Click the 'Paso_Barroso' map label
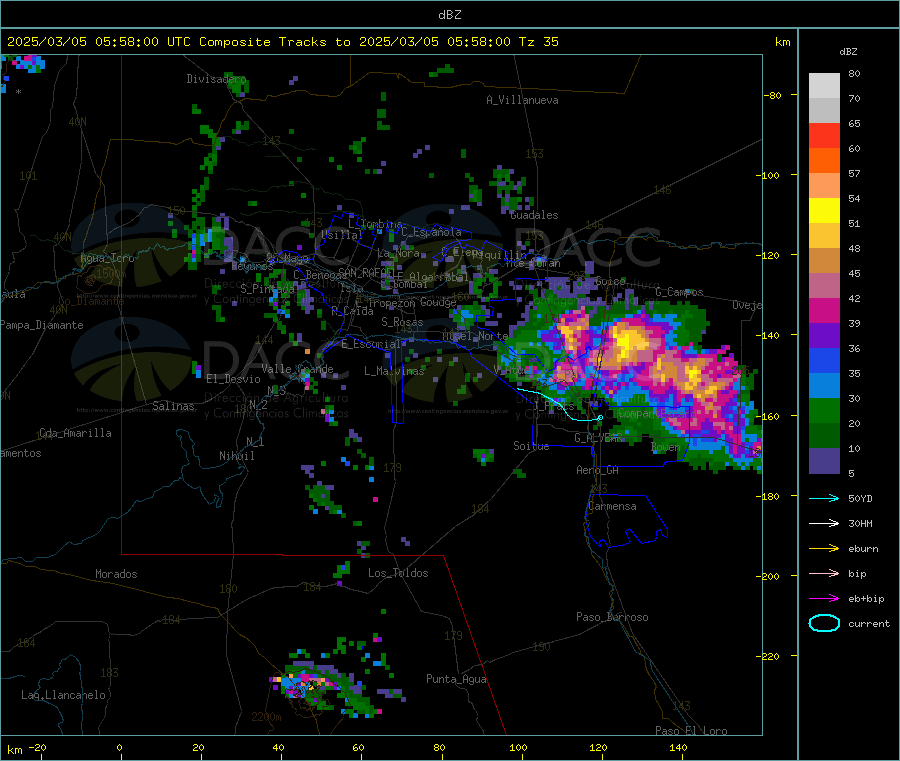Viewport: 900px width, 761px height. 612,617
